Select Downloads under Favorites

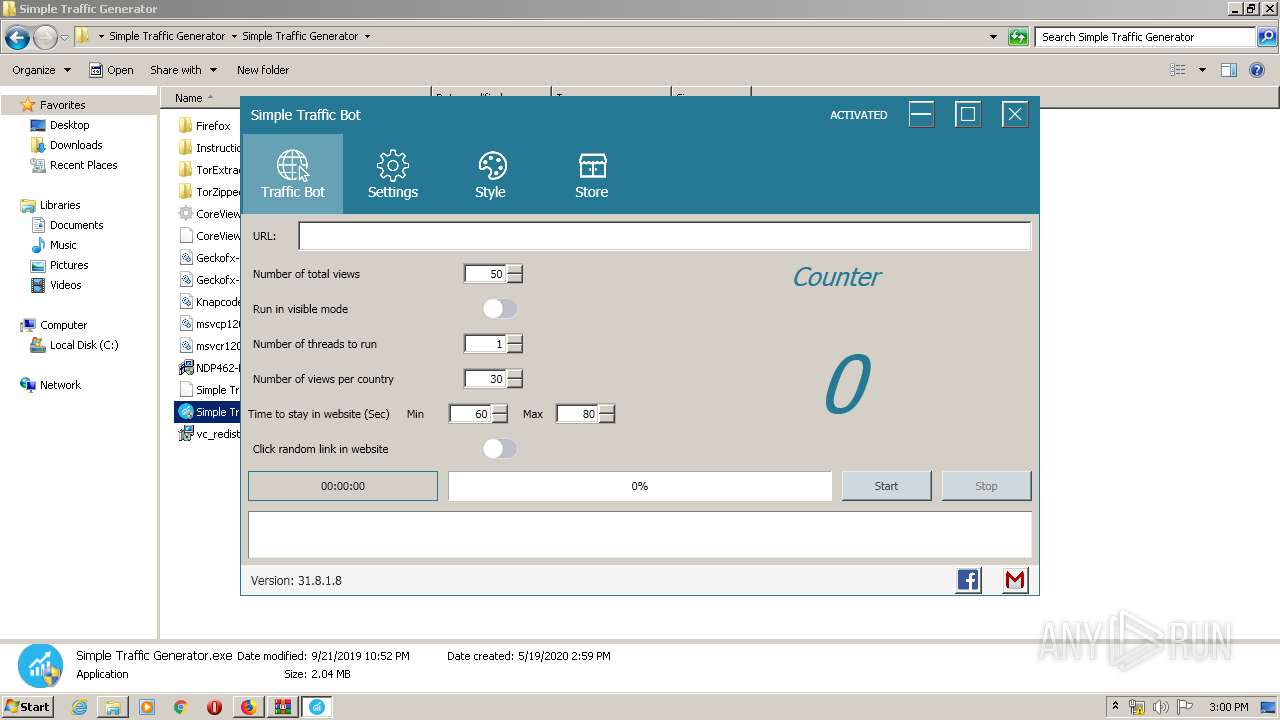point(76,145)
